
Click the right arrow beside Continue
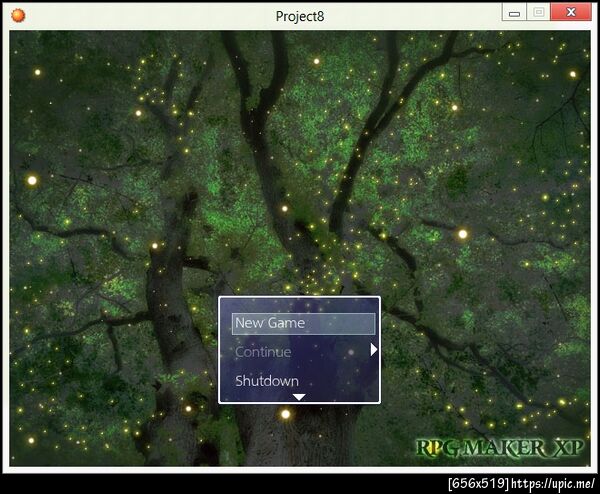pos(374,350)
